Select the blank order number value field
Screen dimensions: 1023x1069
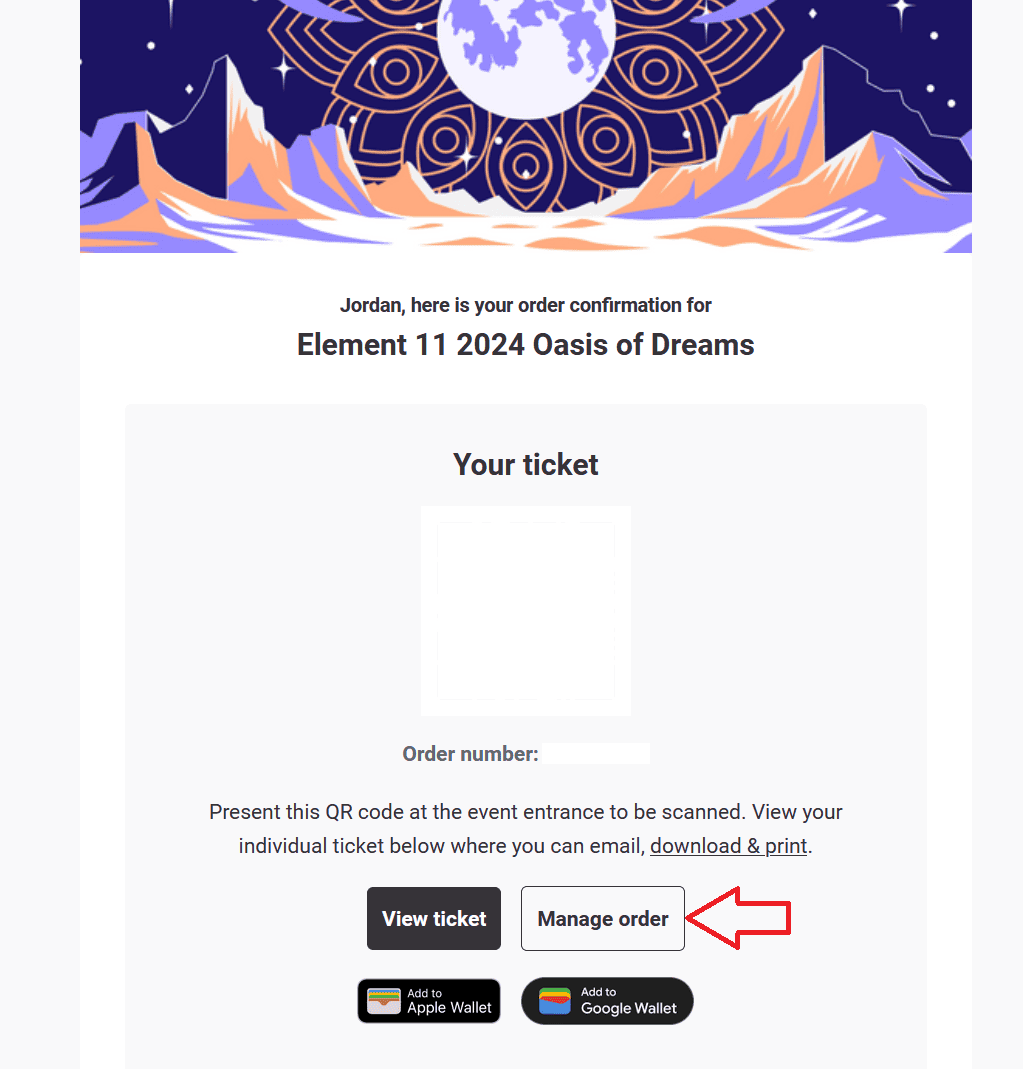coord(596,754)
